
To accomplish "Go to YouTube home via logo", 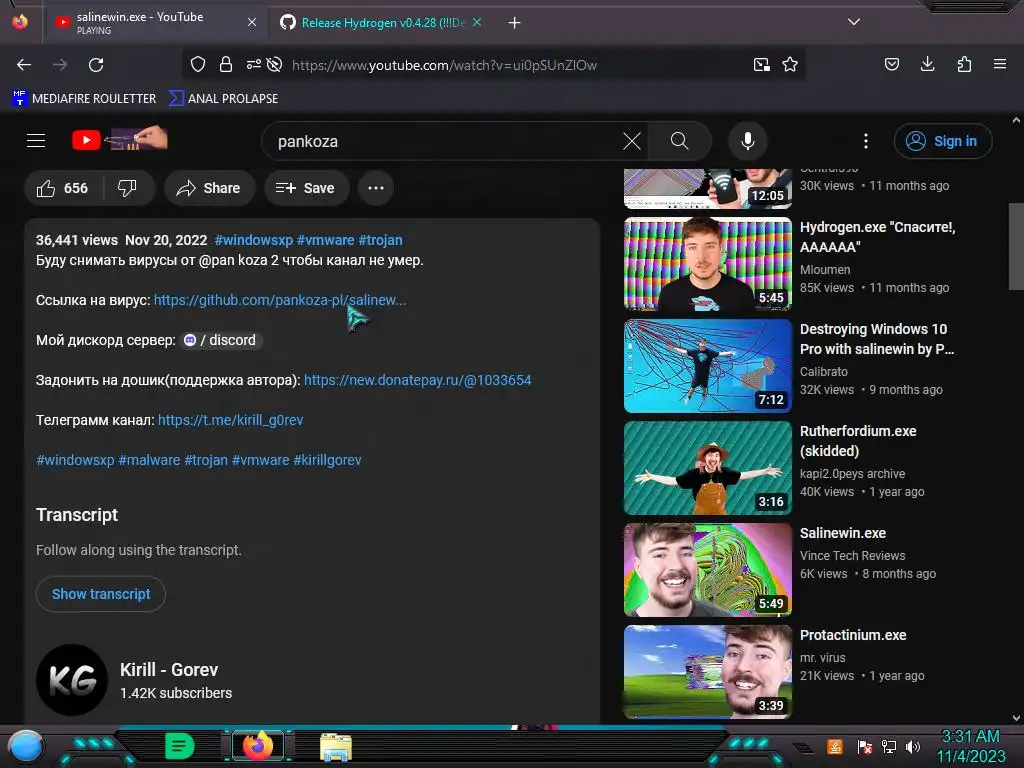I will coord(120,139).
